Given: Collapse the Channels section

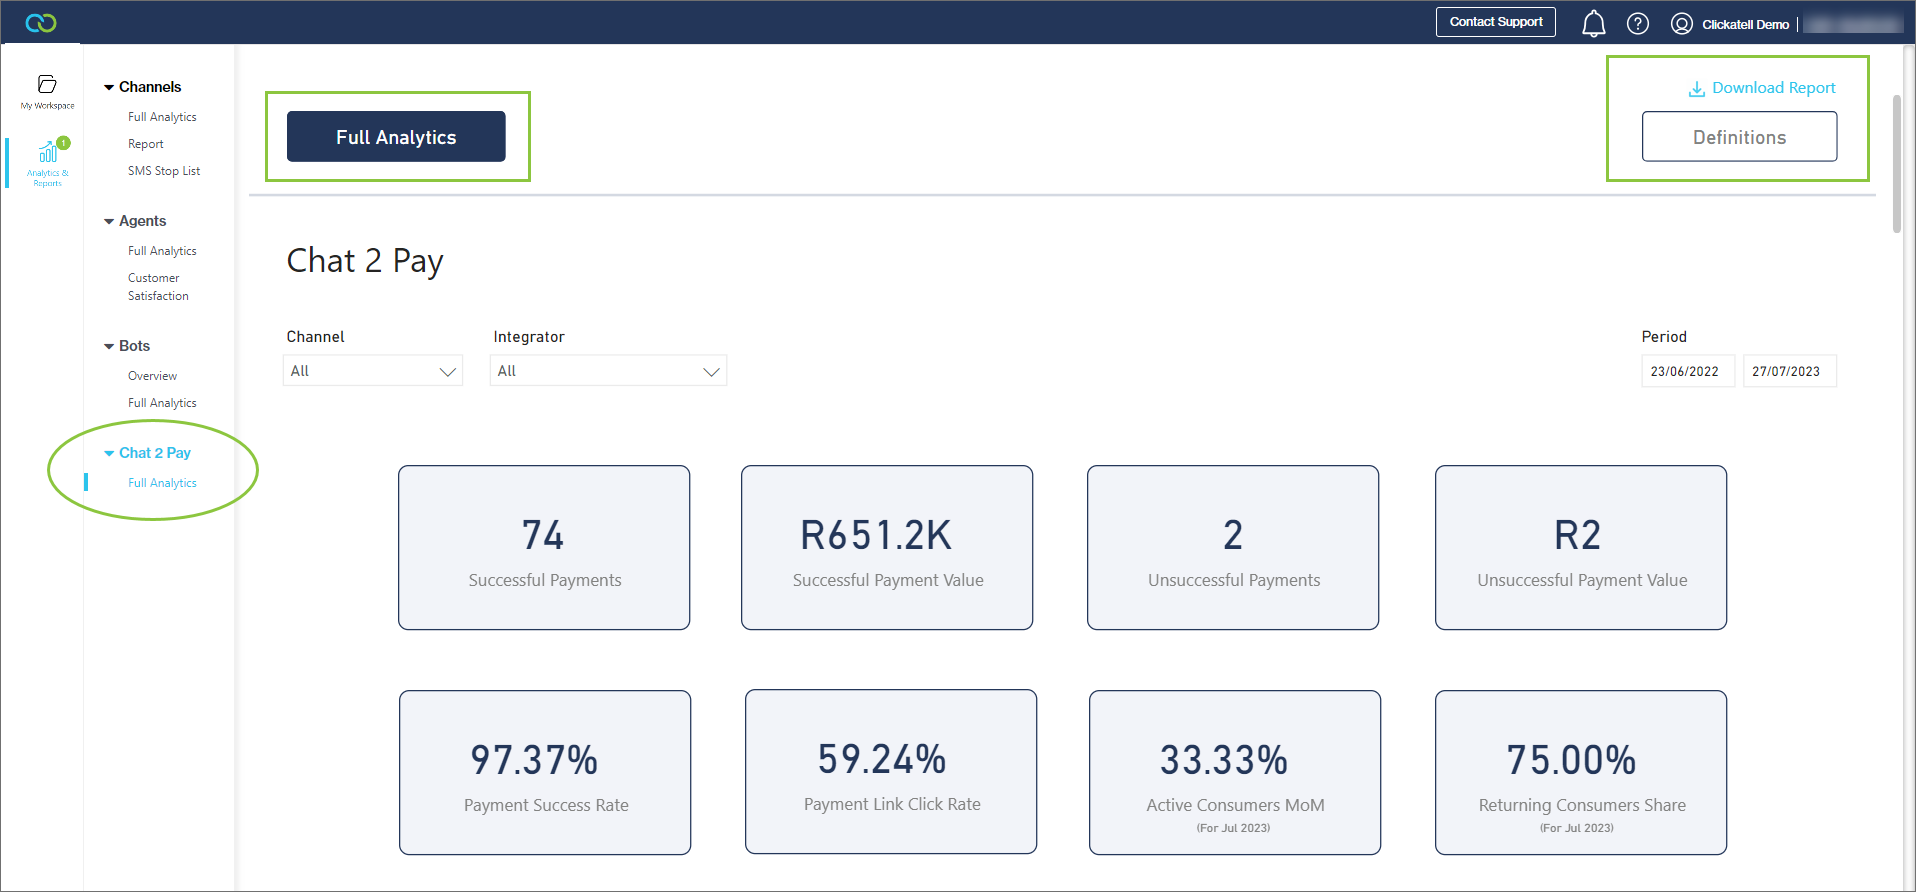Looking at the screenshot, I should pyautogui.click(x=109, y=88).
